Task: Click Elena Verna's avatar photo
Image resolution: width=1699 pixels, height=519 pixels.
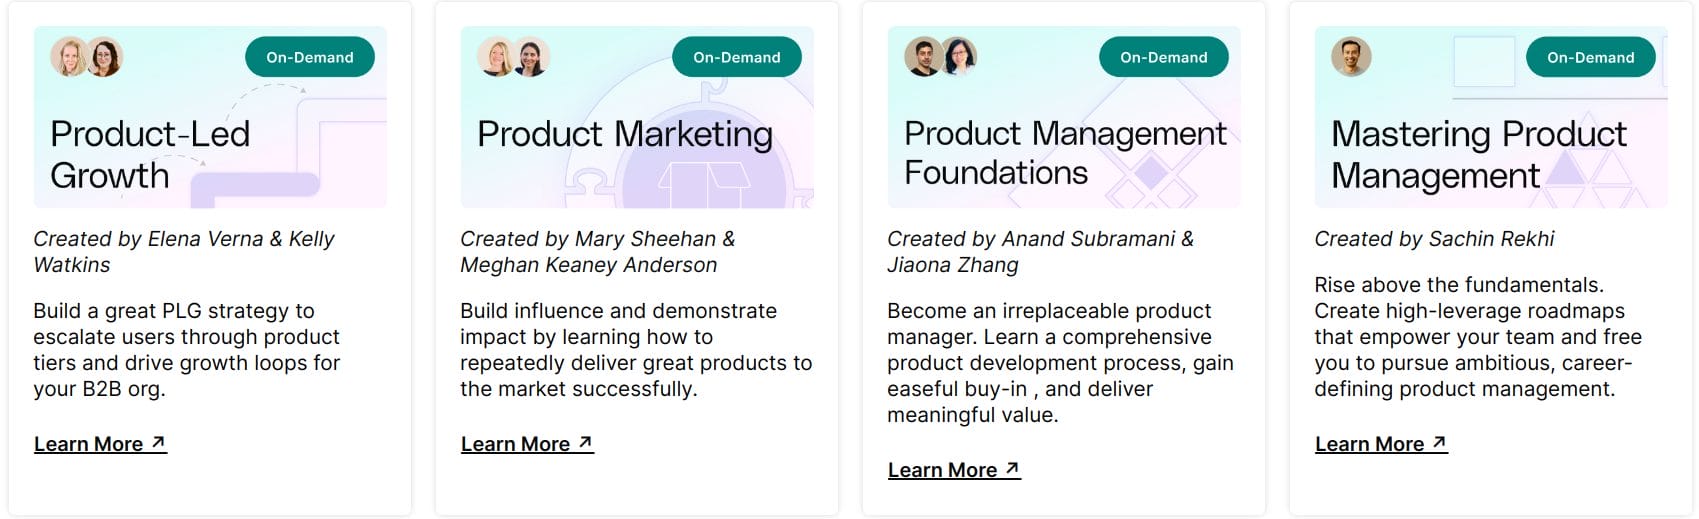Action: pyautogui.click(x=69, y=57)
